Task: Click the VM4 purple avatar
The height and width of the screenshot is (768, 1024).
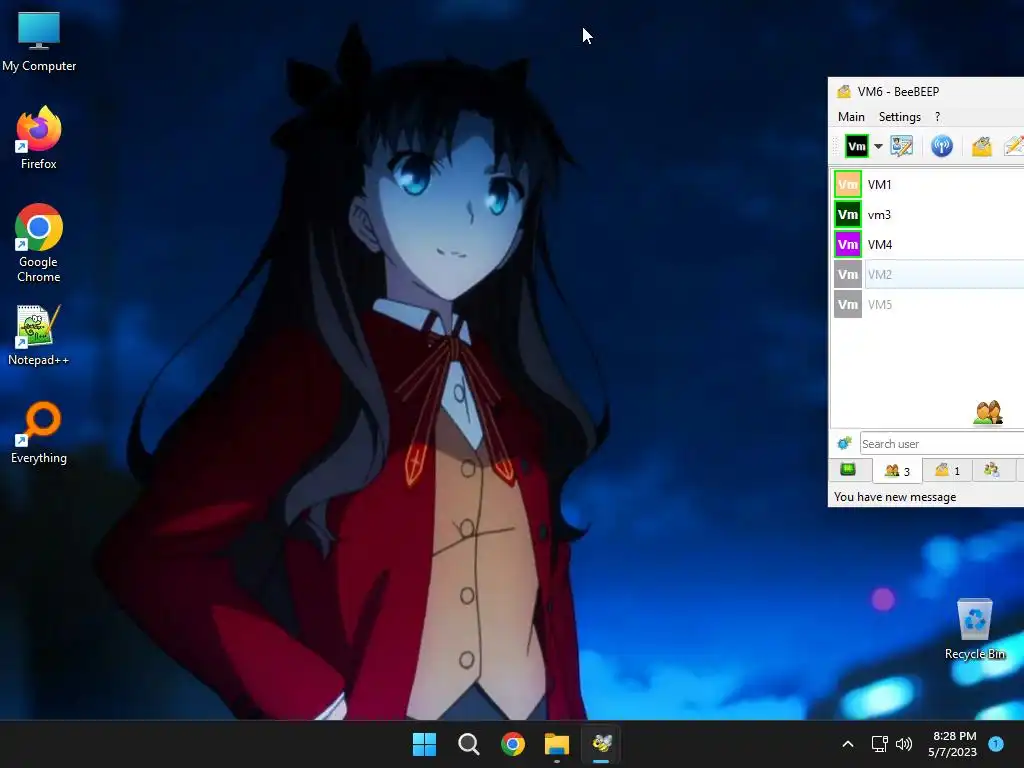Action: 848,244
